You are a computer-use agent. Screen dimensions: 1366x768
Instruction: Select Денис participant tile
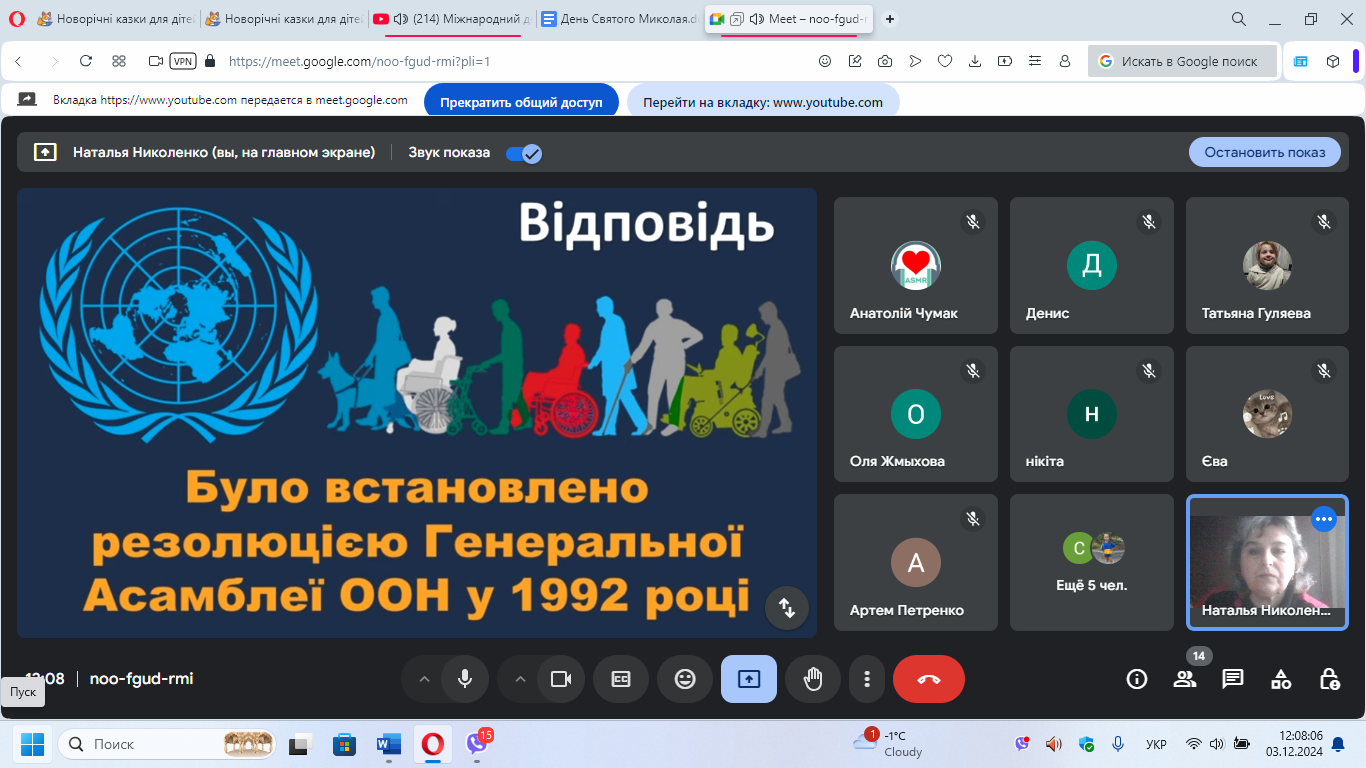pos(1092,265)
